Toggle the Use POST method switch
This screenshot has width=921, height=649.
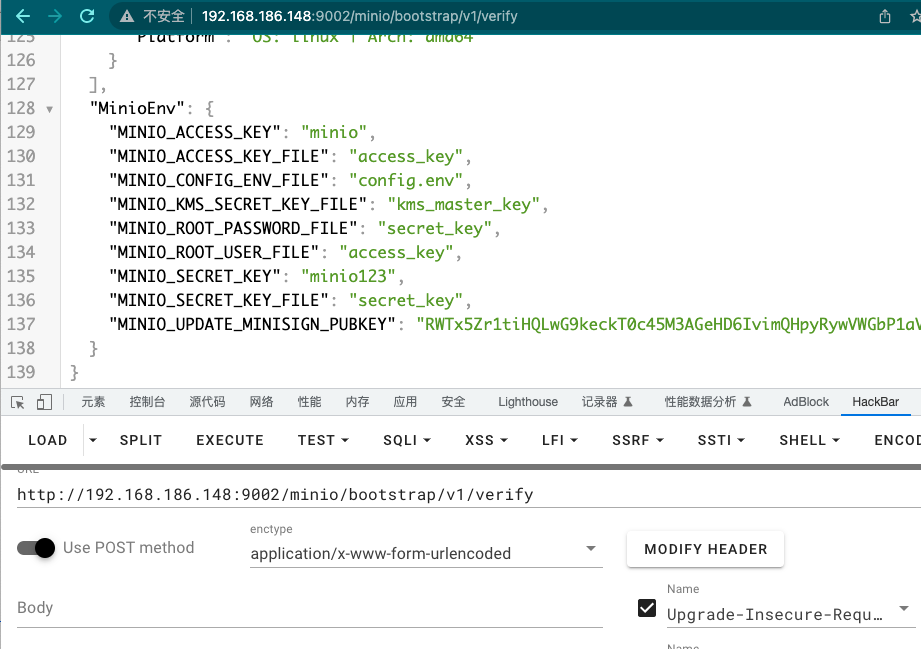[36, 548]
